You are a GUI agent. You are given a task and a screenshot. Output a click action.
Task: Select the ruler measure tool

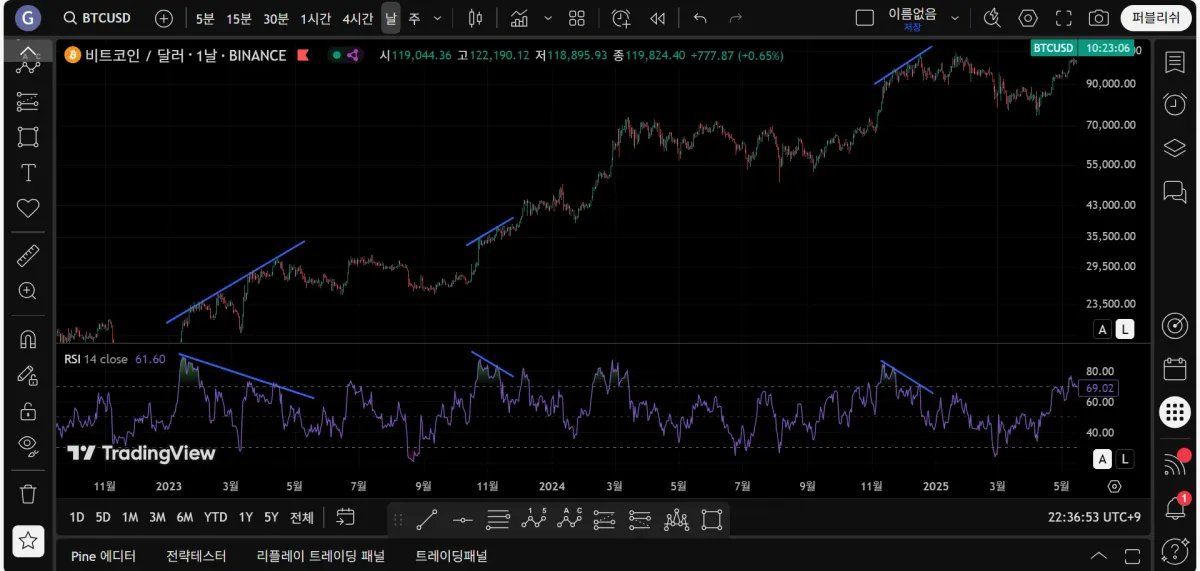point(28,255)
